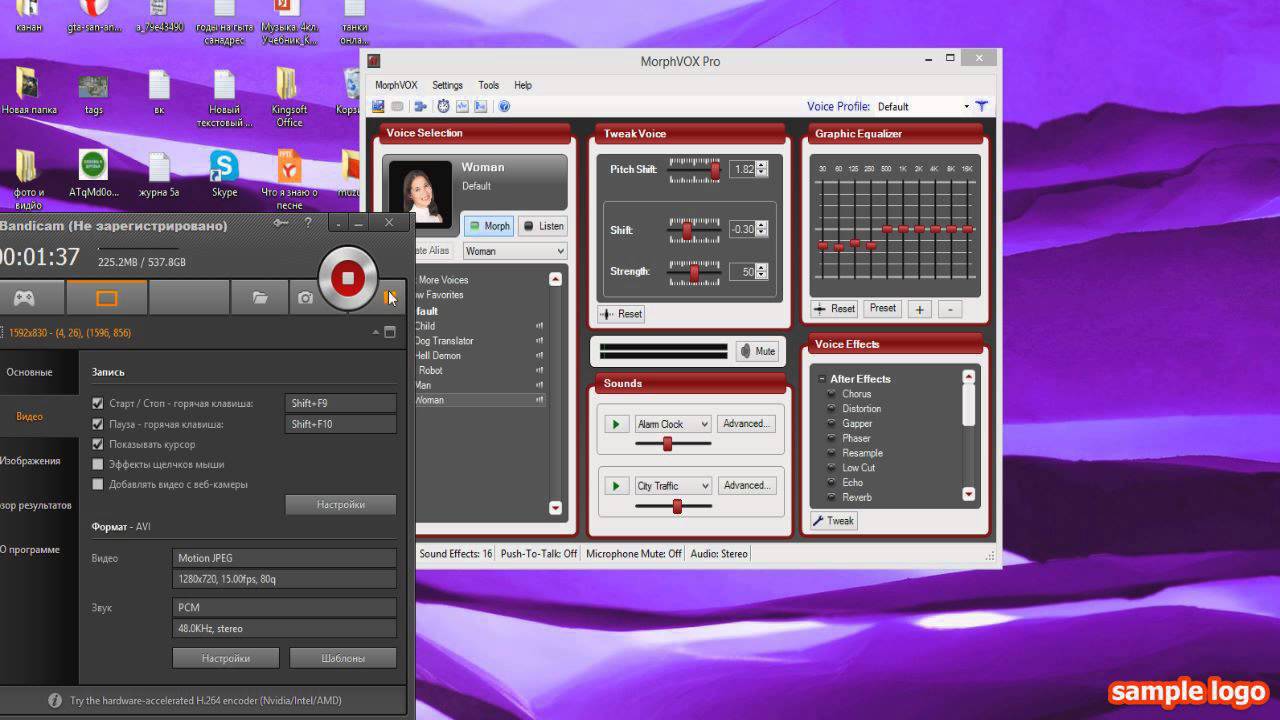Play the Alarm Clock sound
Viewport: 1280px width, 720px height.
pos(616,424)
